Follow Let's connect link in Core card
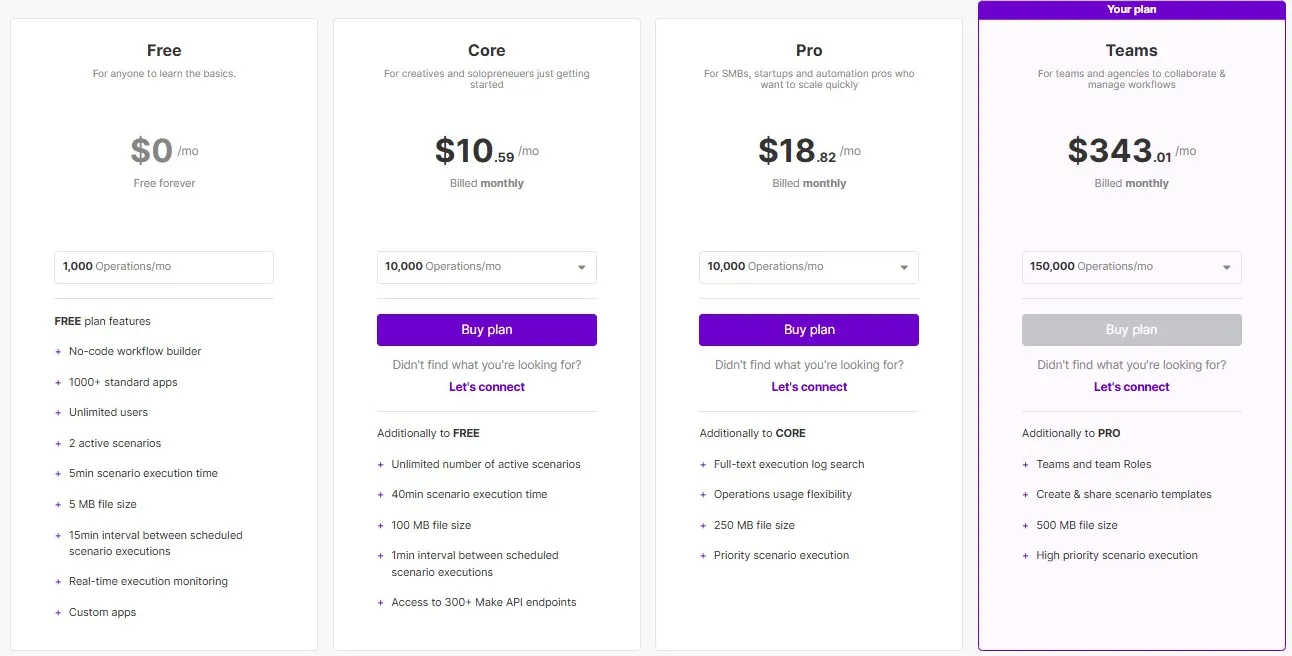This screenshot has width=1292, height=656. (487, 387)
